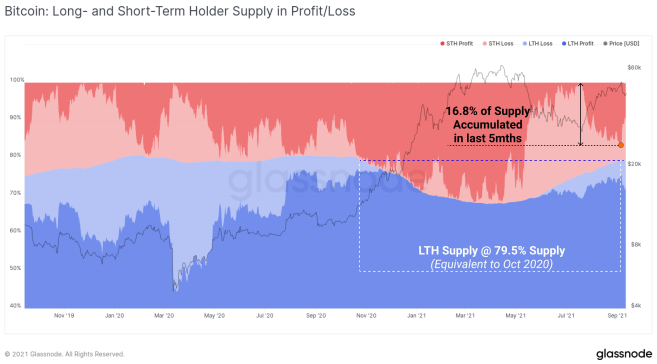
Task: Click the black double-headed arrow annotation
Action: [580, 114]
